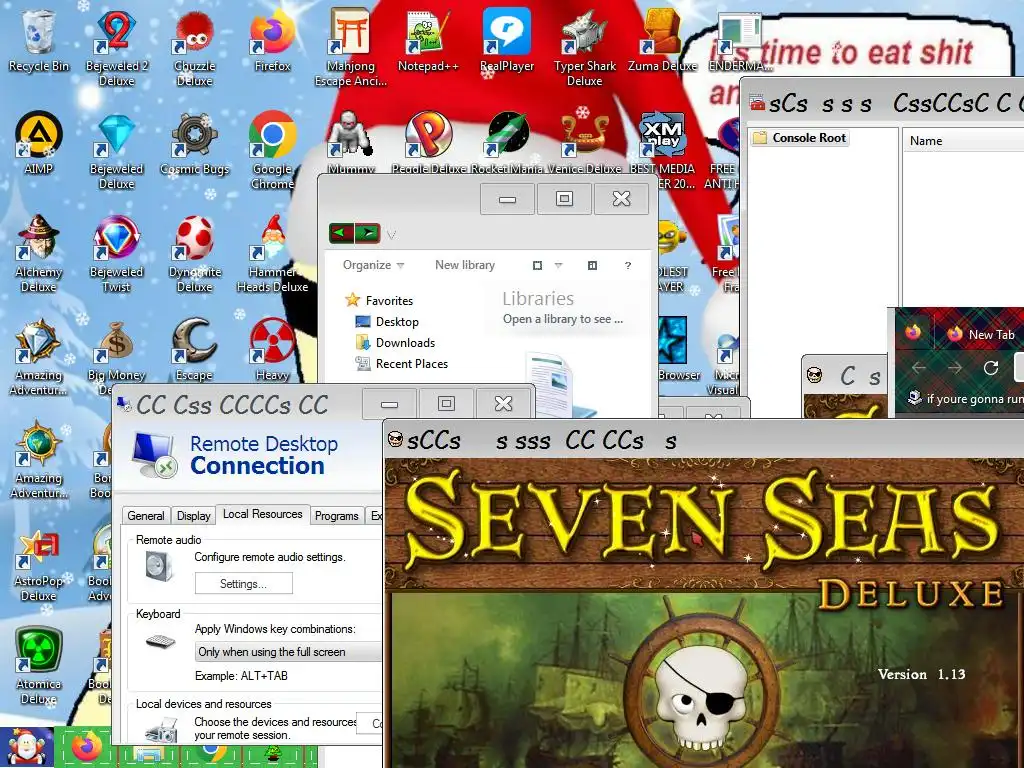
Task: Click the help question mark in Libraries
Action: pyautogui.click(x=628, y=265)
